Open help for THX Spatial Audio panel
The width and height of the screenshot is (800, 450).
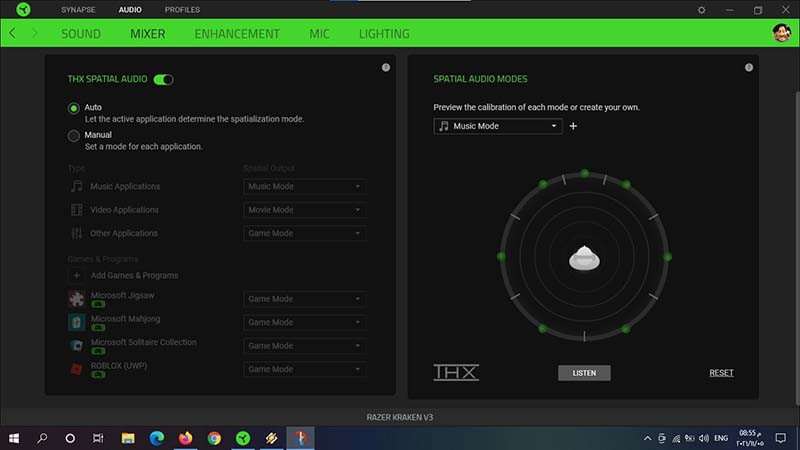[386, 68]
